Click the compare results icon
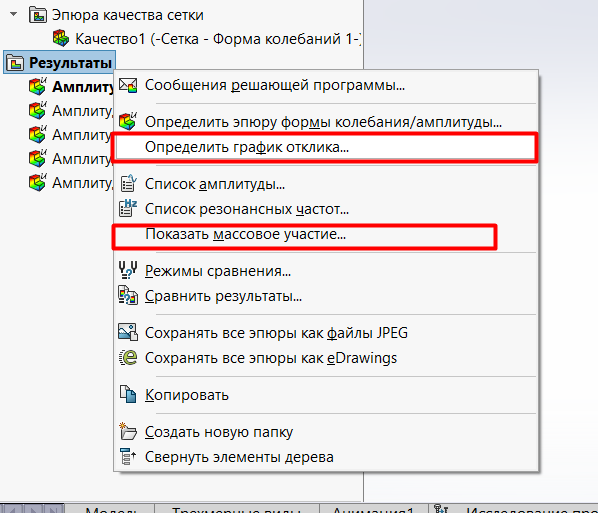 tap(128, 296)
